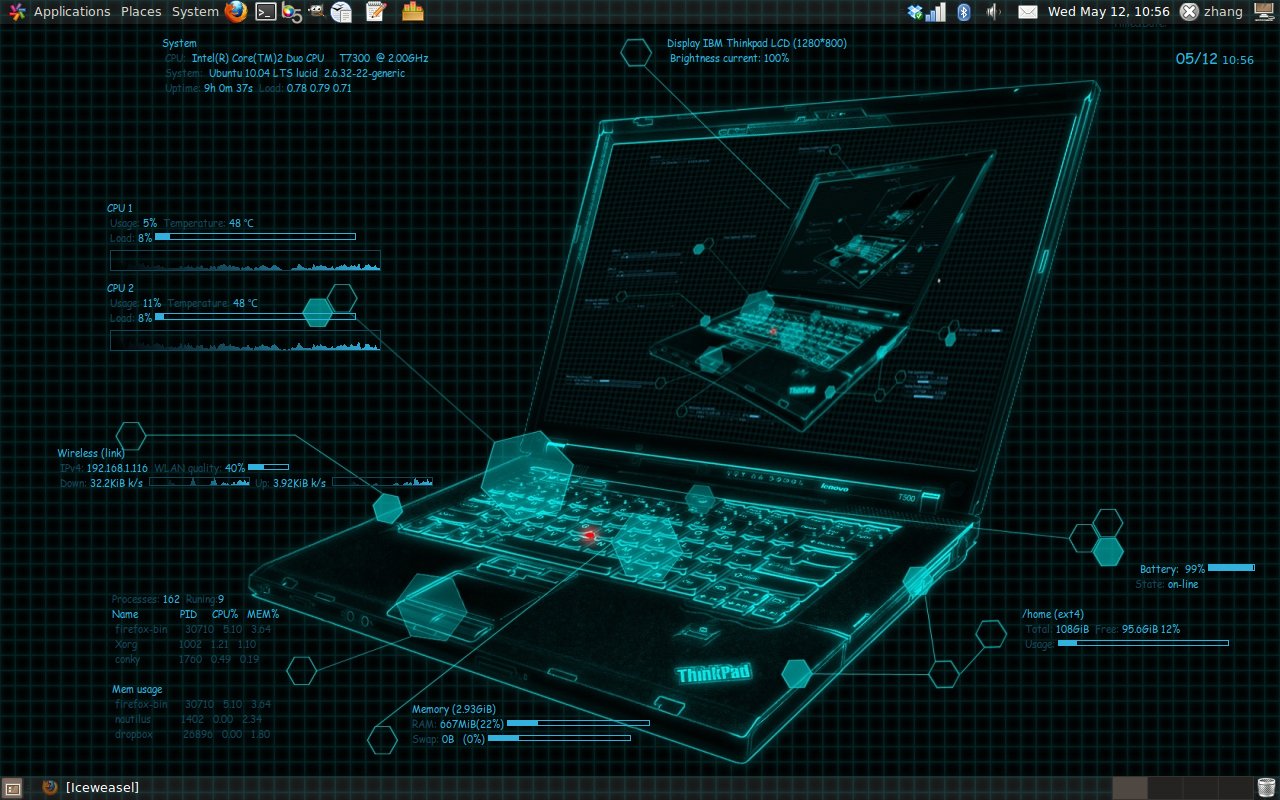1280x800 pixels.
Task: Open the calendar from the panel clock
Action: pyautogui.click(x=1108, y=12)
